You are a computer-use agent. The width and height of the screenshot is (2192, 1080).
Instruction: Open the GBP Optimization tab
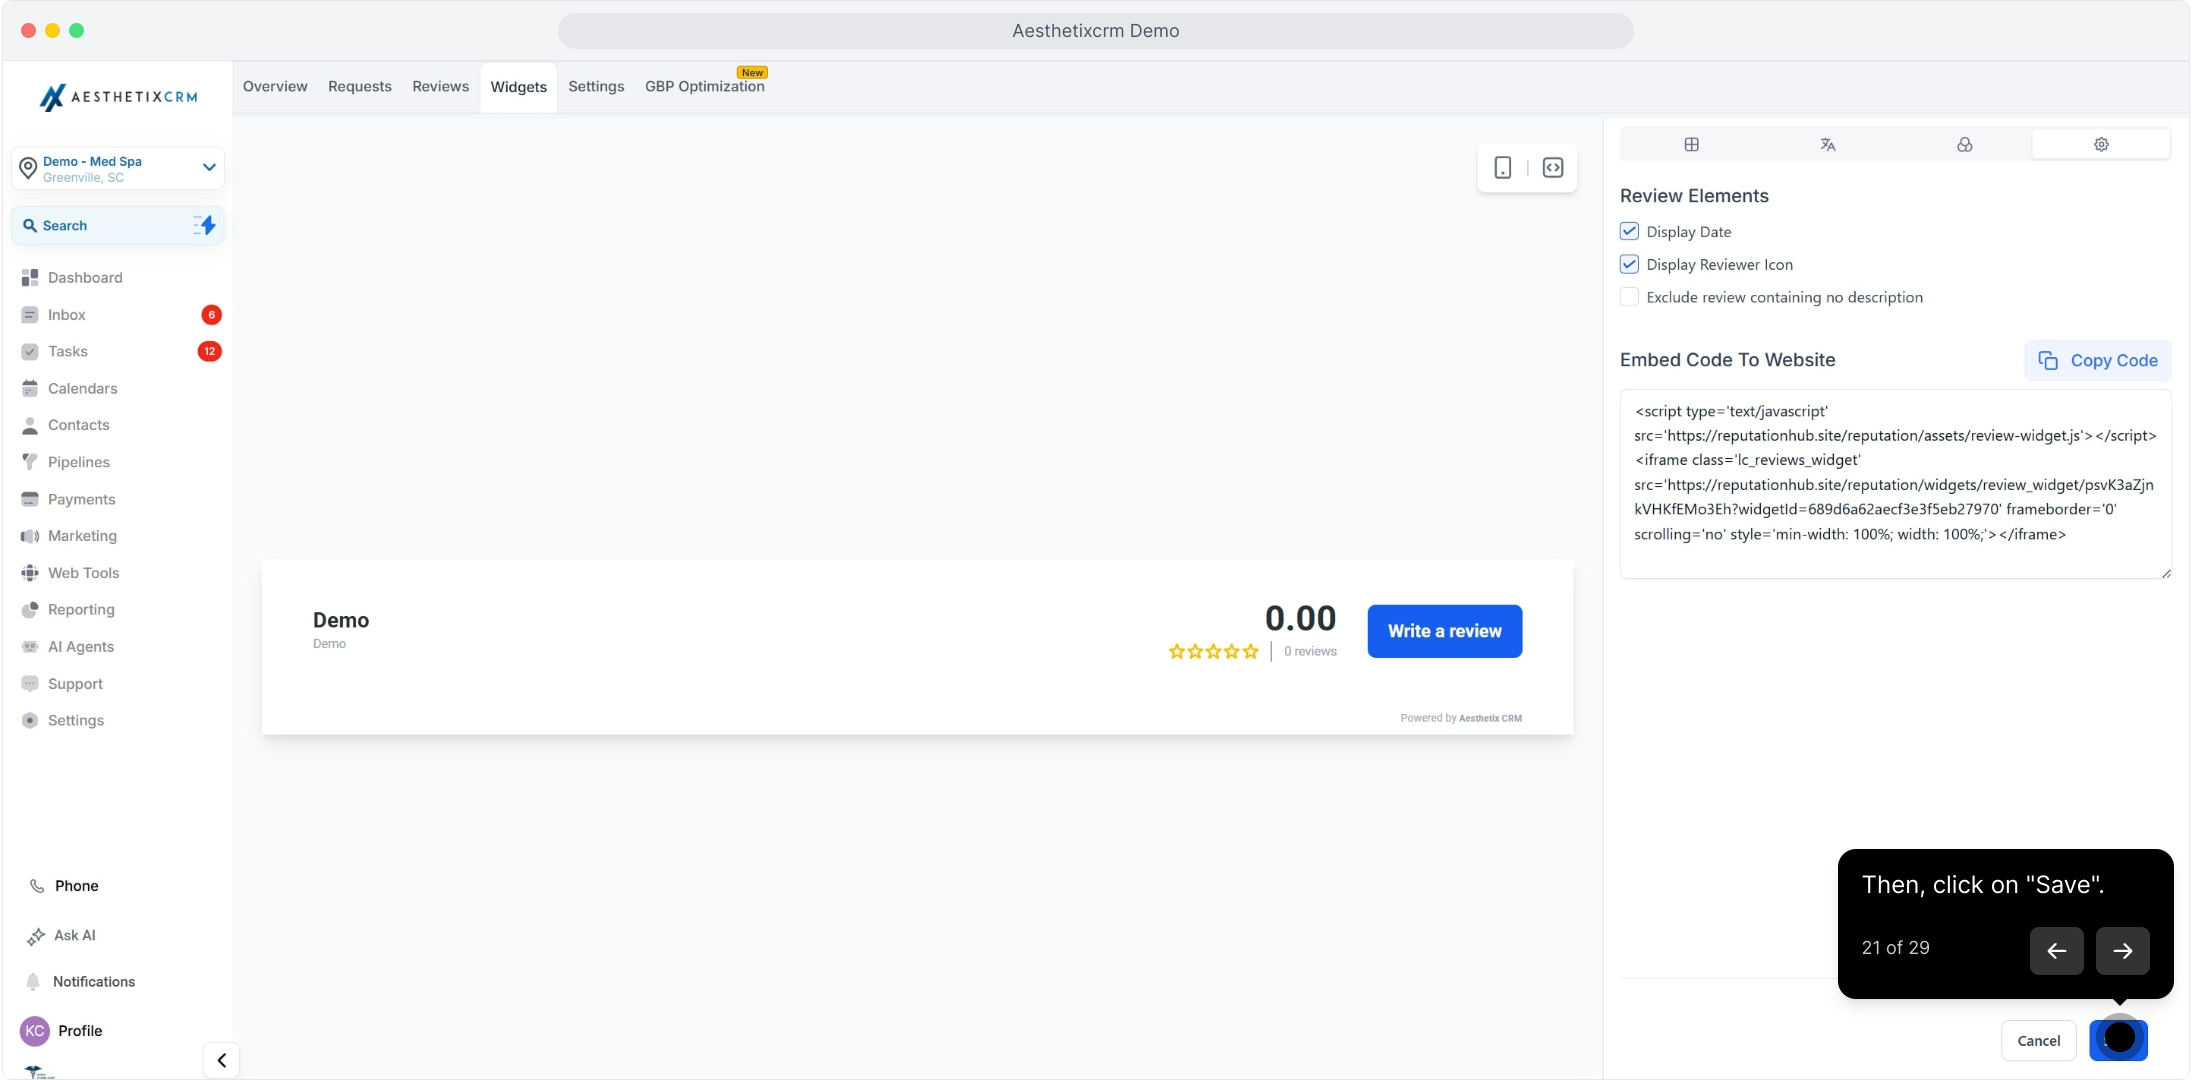click(705, 86)
